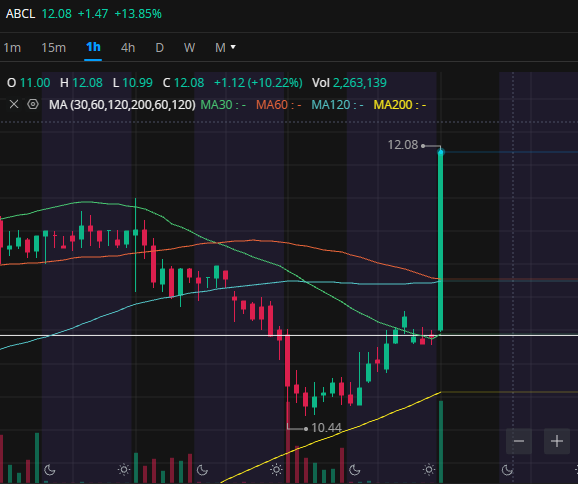Click the blue last-price dot marker
The height and width of the screenshot is (484, 578).
(x=441, y=152)
